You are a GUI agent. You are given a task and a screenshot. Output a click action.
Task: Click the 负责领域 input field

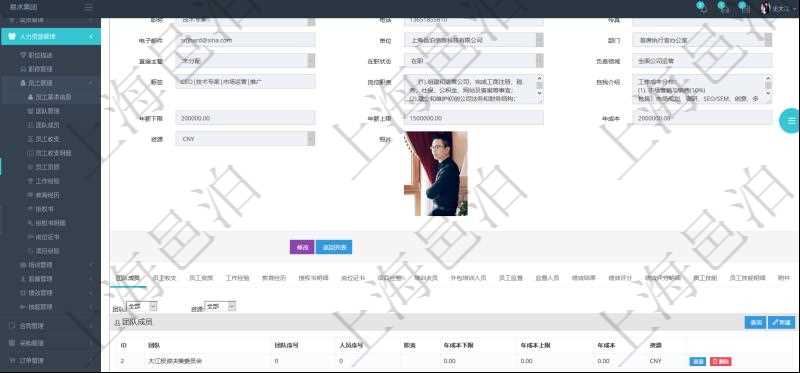tap(702, 61)
